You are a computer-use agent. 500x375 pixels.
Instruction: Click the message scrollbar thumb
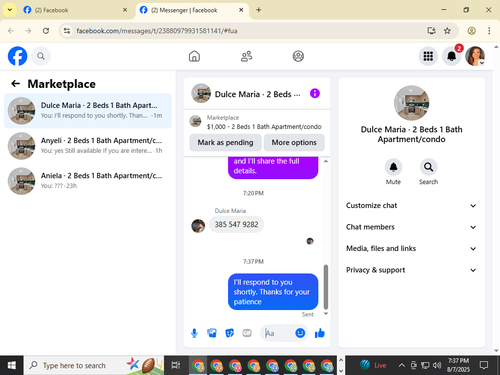point(326,287)
